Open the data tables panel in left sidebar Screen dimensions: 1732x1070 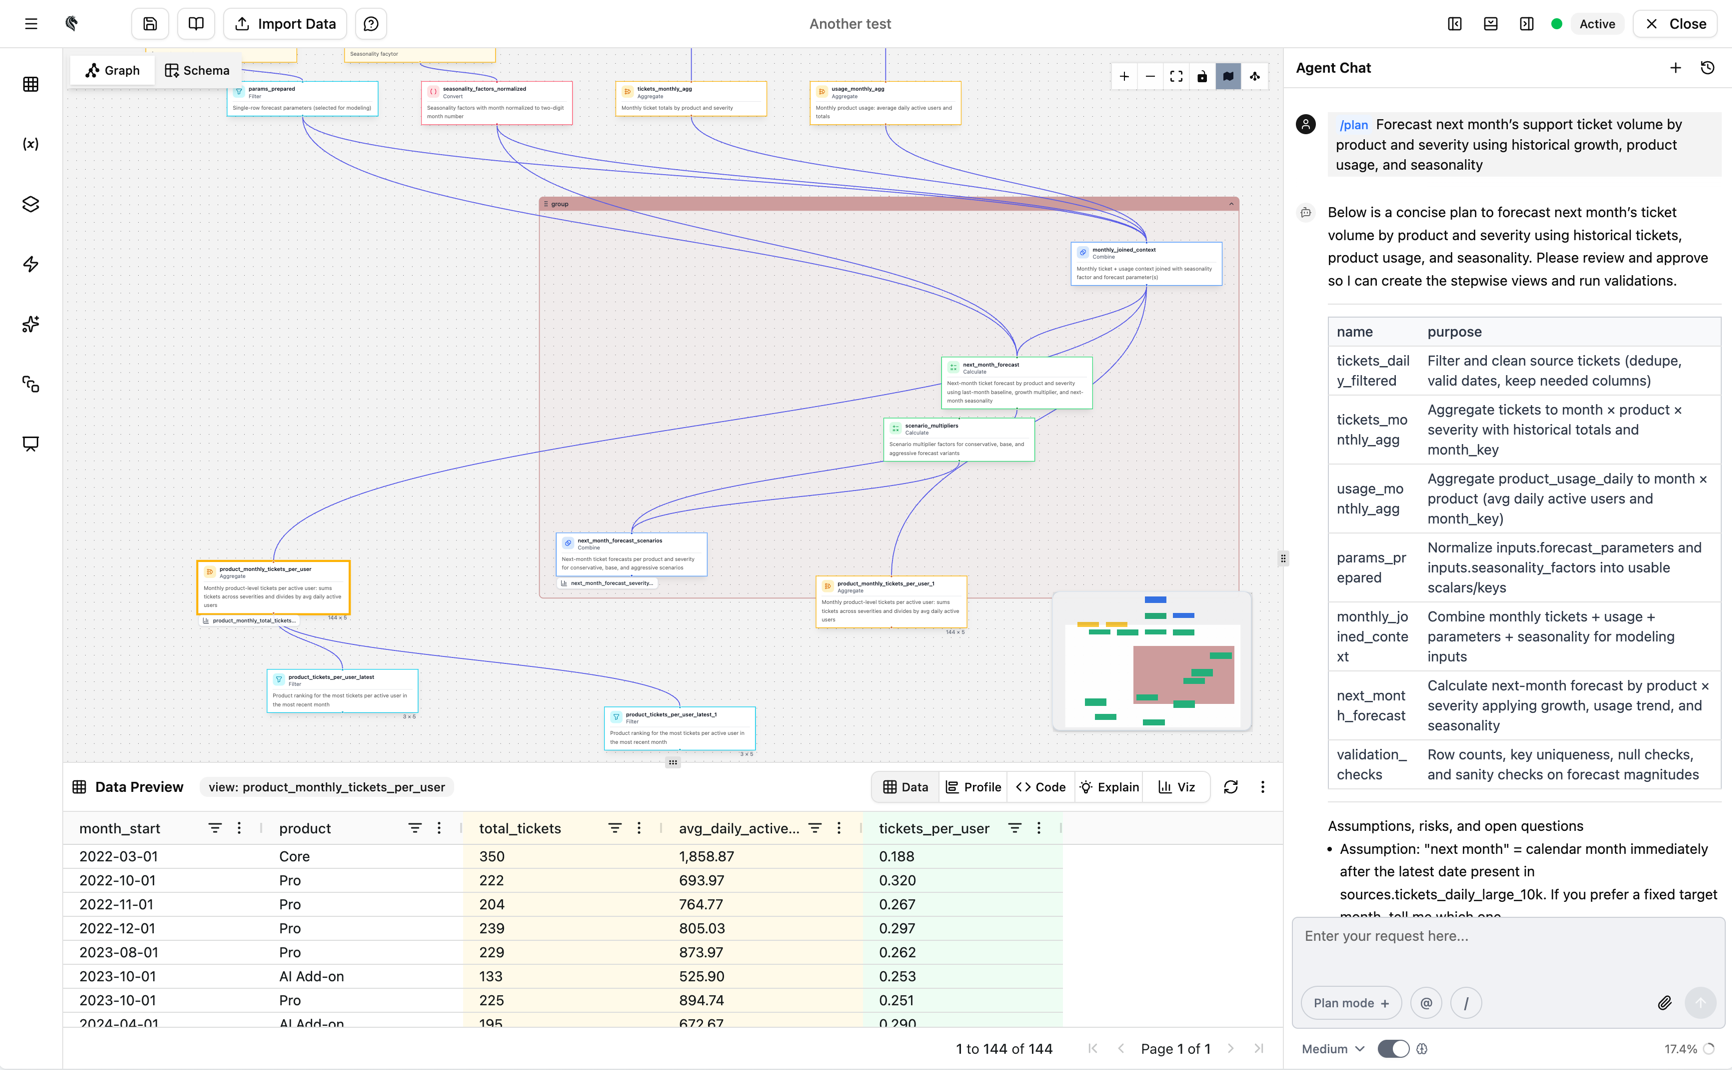tap(30, 84)
